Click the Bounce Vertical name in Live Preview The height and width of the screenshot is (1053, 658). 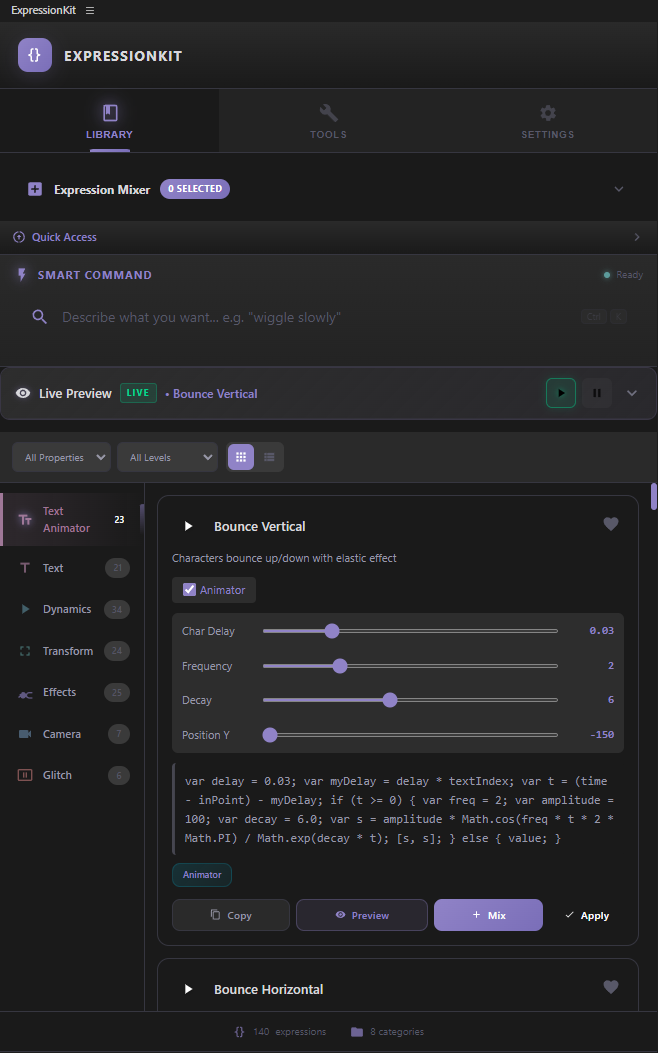point(215,394)
